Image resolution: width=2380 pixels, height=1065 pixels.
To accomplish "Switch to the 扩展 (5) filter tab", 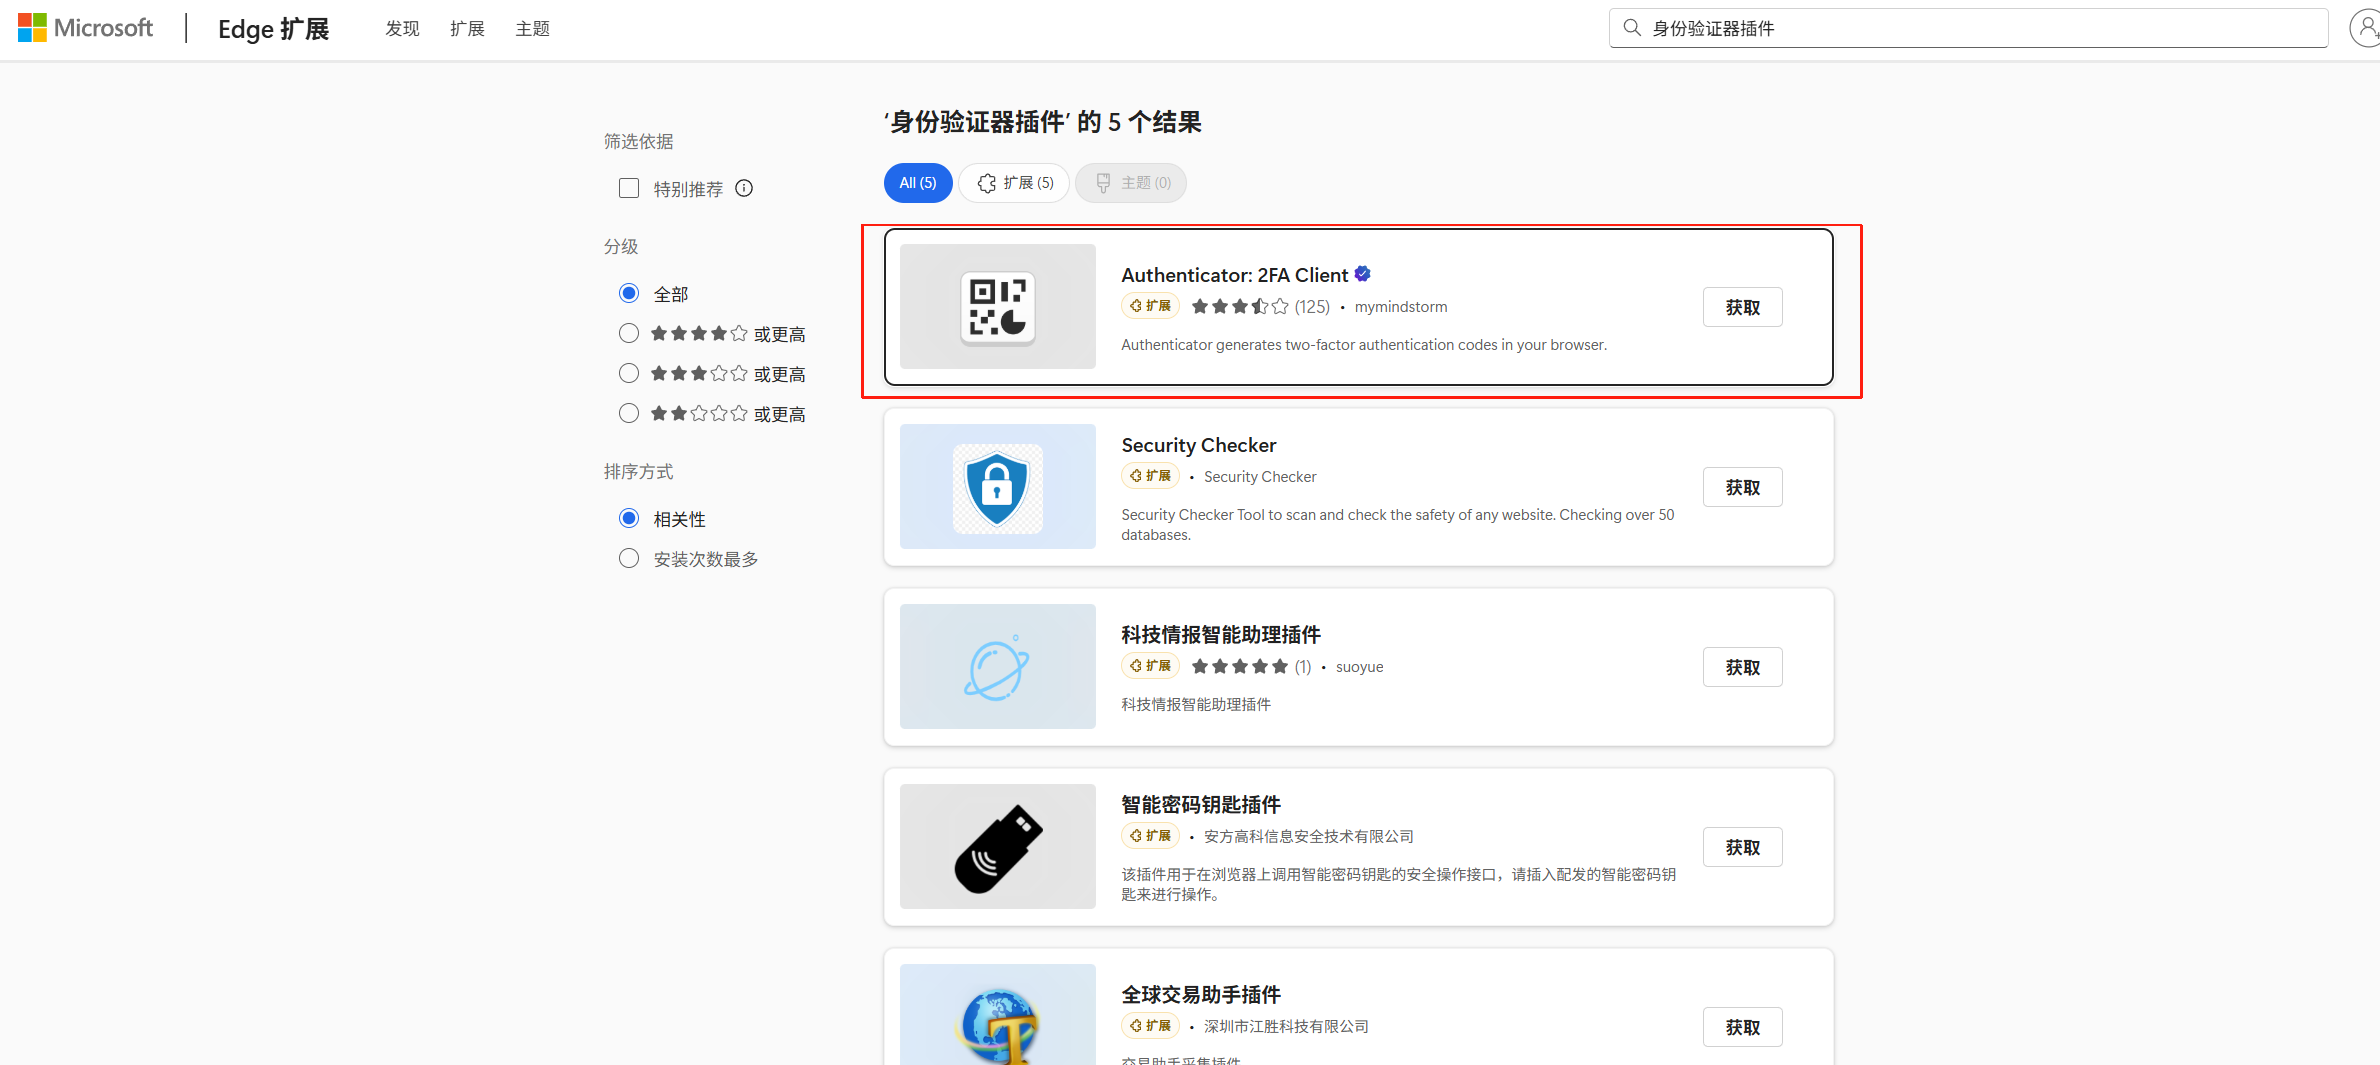I will [1015, 183].
